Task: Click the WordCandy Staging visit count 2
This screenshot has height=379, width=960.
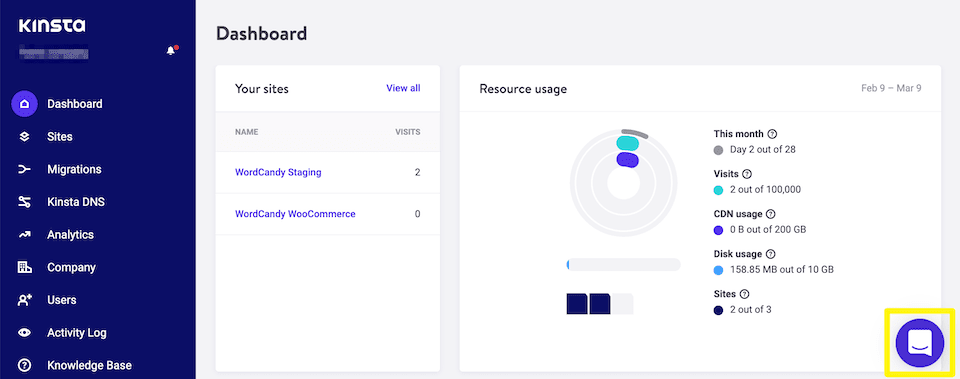Action: pos(418,173)
